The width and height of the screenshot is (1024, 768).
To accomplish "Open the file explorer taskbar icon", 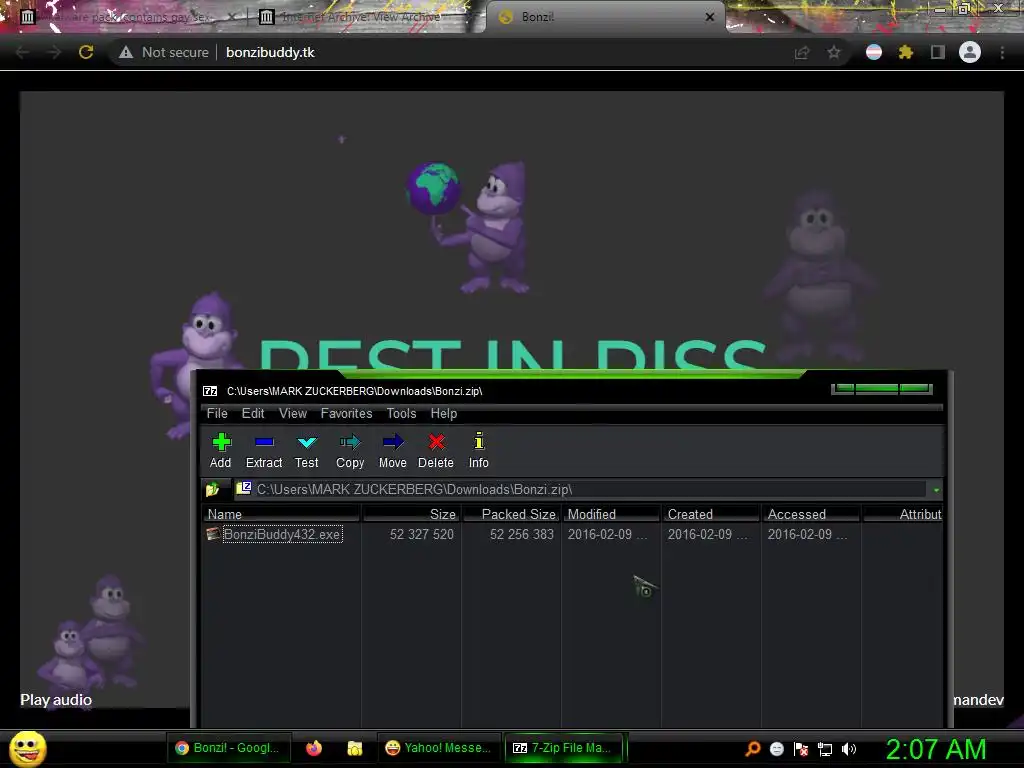I will point(355,748).
